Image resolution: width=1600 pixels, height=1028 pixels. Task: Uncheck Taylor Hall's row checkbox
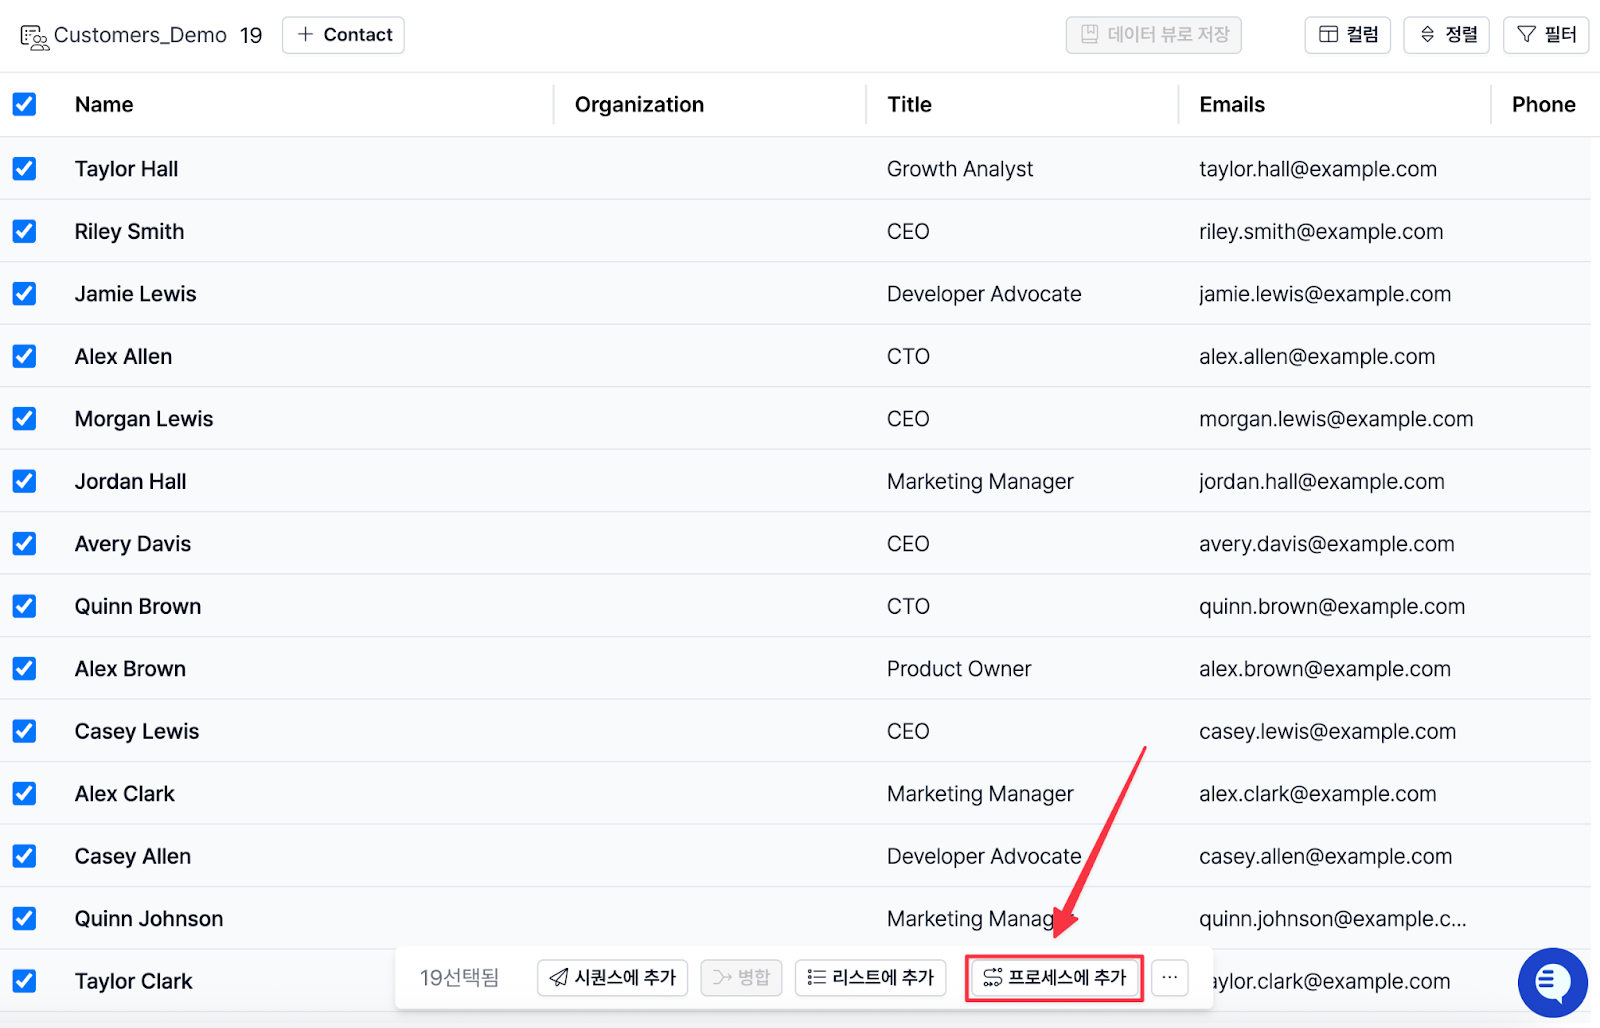[x=25, y=169]
